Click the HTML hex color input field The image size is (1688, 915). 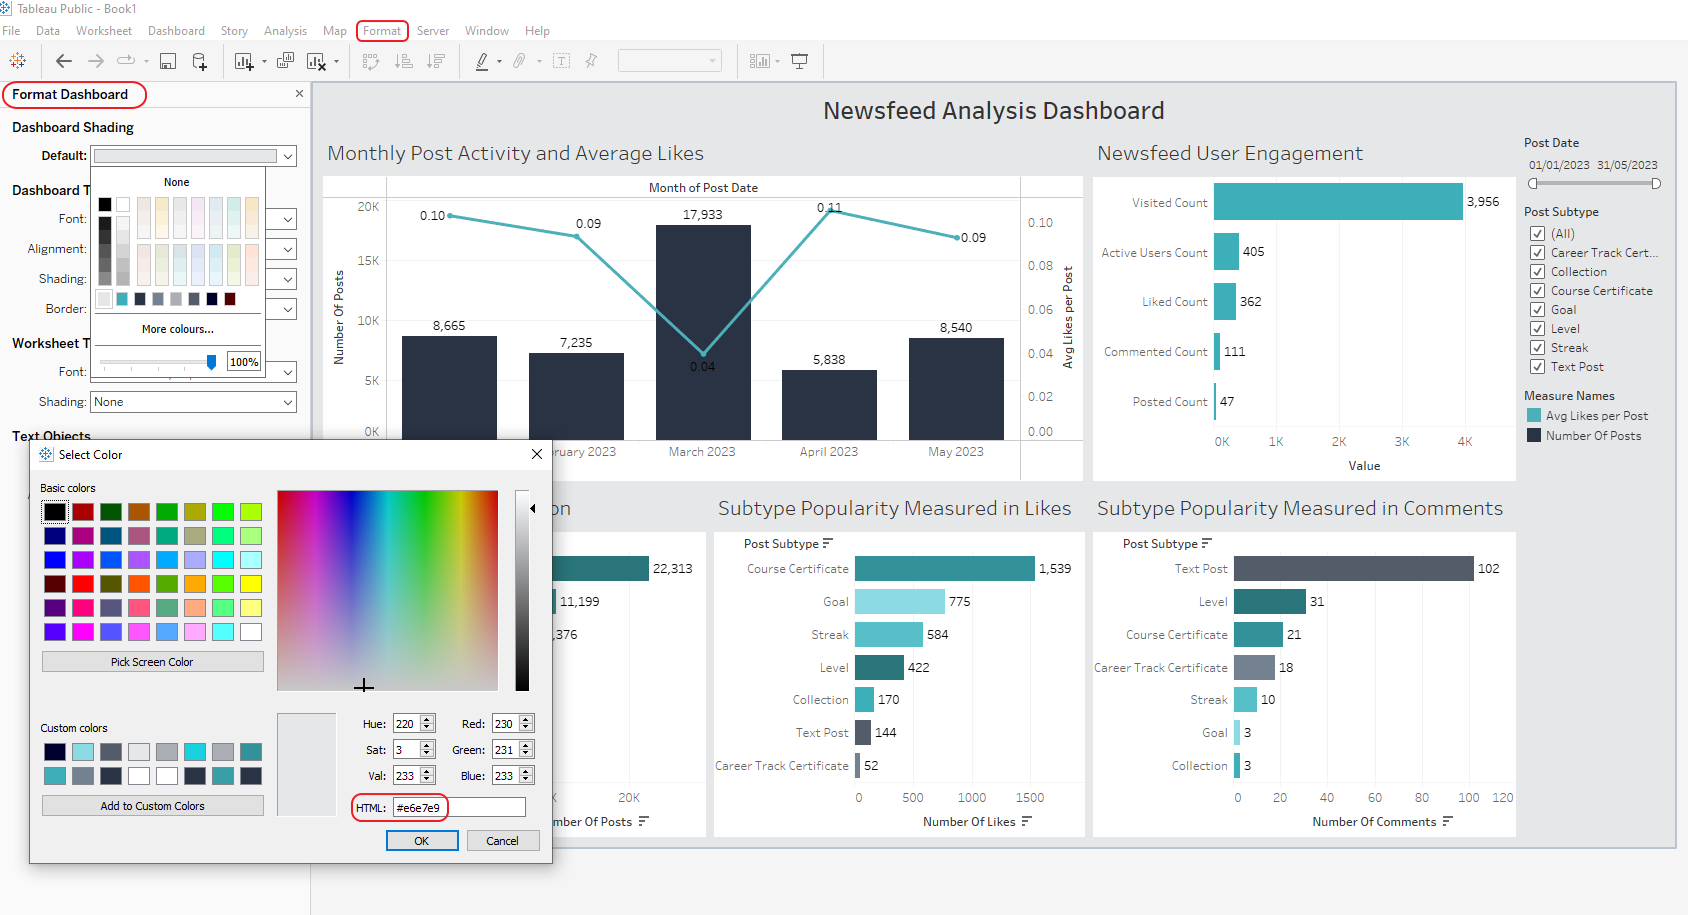point(459,808)
